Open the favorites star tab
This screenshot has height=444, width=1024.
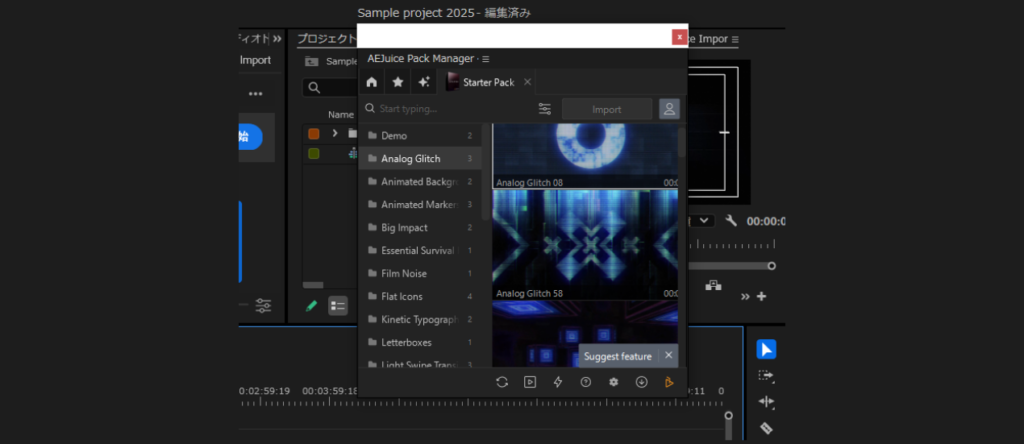397,82
